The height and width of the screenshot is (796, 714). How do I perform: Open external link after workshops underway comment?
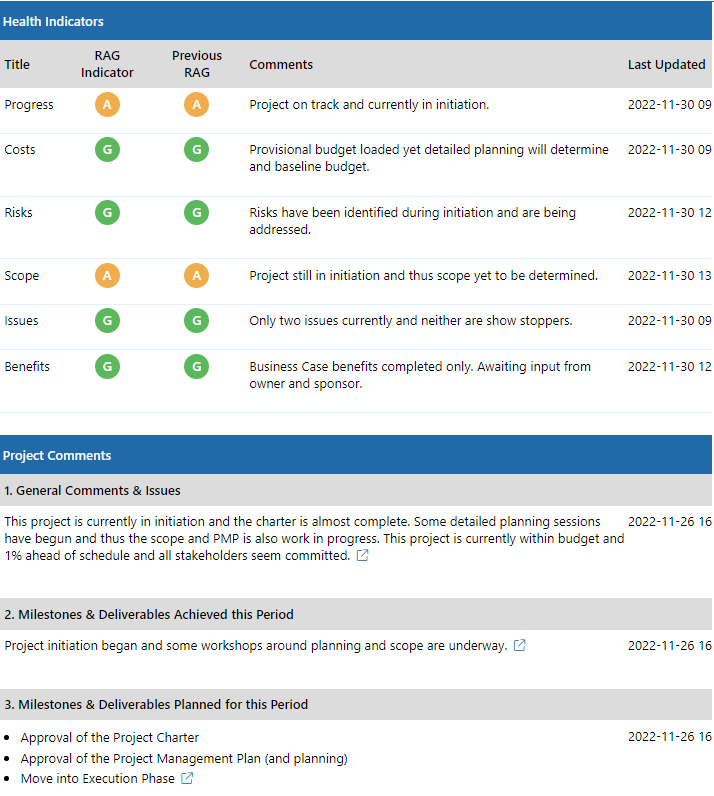(520, 645)
